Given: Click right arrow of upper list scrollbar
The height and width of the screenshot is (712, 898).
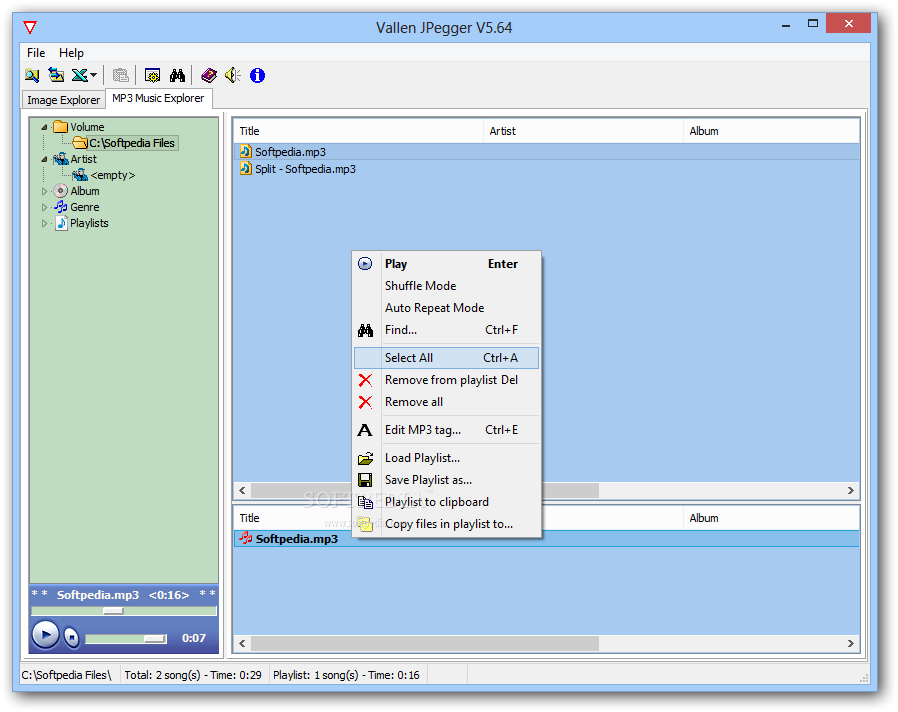Looking at the screenshot, I should pos(850,490).
